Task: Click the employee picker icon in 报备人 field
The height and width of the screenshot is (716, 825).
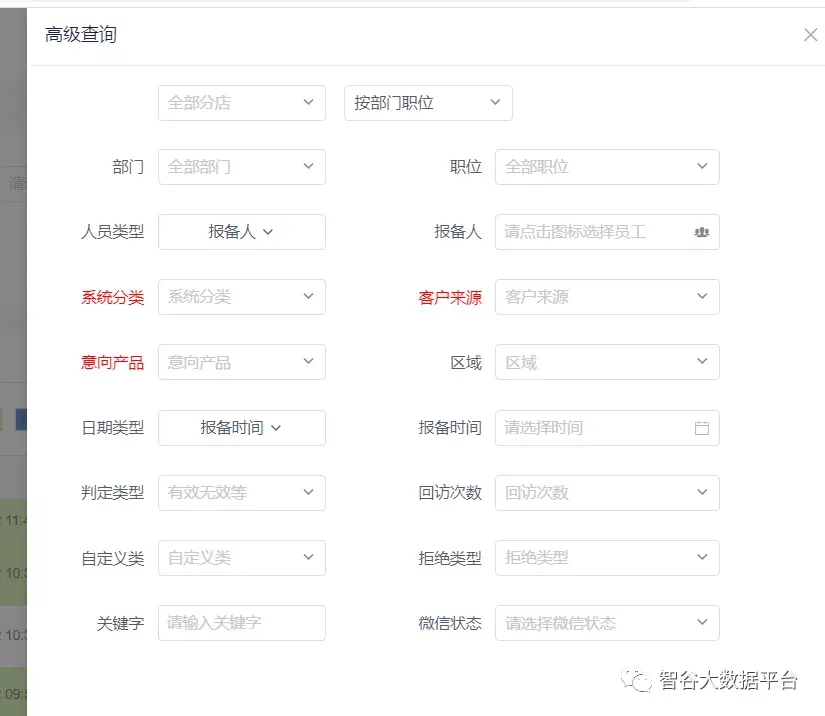Action: [701, 232]
